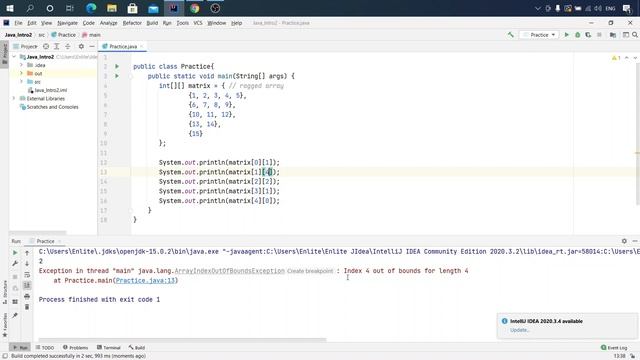This screenshot has height=360, width=640.
Task: Collapse all nodes in Project panel
Action: click(68, 47)
